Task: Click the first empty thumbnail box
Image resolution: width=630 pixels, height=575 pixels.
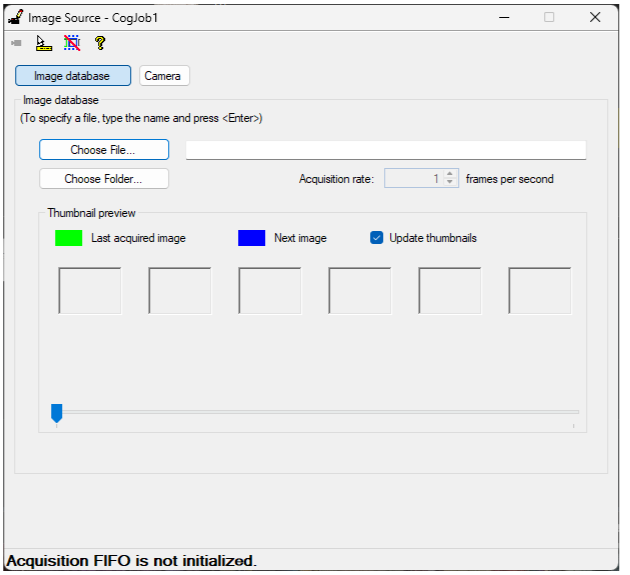Action: (90, 291)
